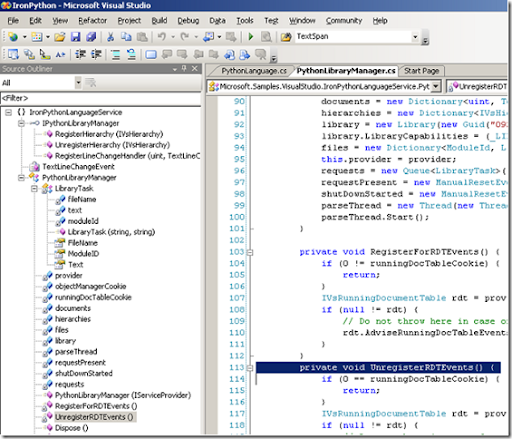Click the New Project toolbar icon
512x439 pixels.
(x=13, y=37)
